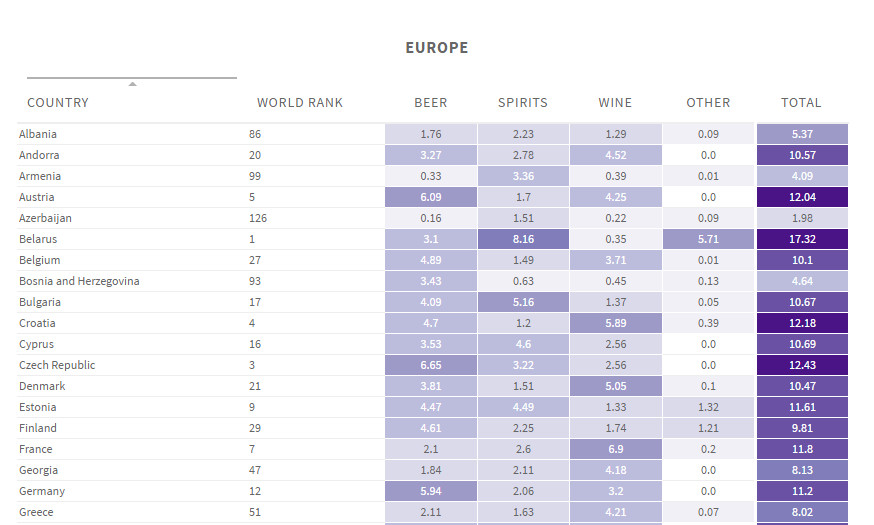Click the sort arrow above Country column

tap(132, 84)
